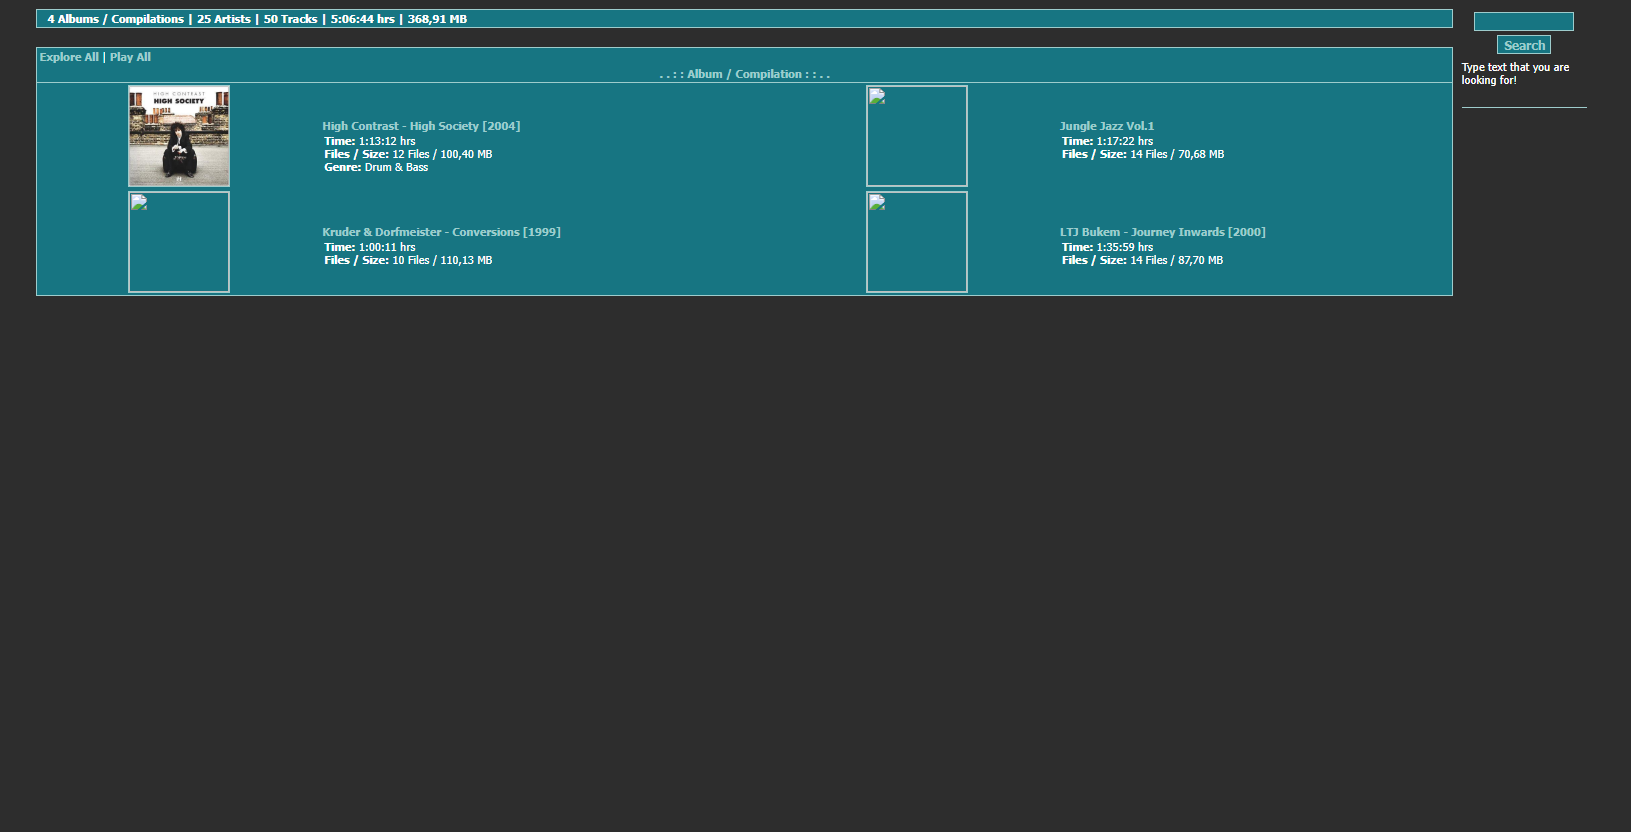The image size is (1631, 832).
Task: Open Kruder & Dorfmeister - Conversions [1999] link
Action: [441, 232]
